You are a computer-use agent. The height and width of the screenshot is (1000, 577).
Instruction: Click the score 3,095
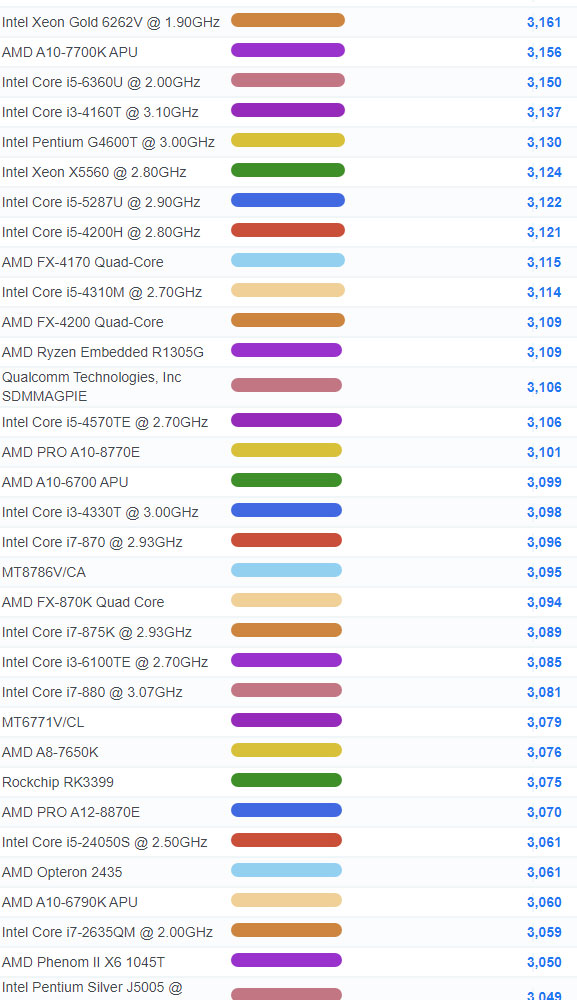(x=544, y=572)
